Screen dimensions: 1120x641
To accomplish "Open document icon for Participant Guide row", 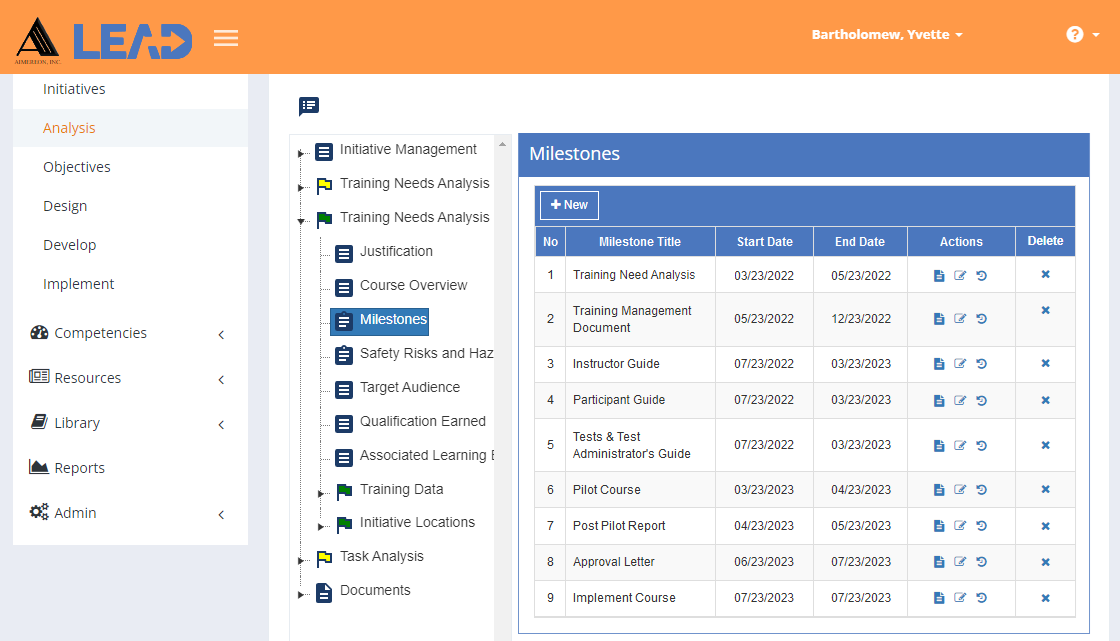I will tap(939, 401).
